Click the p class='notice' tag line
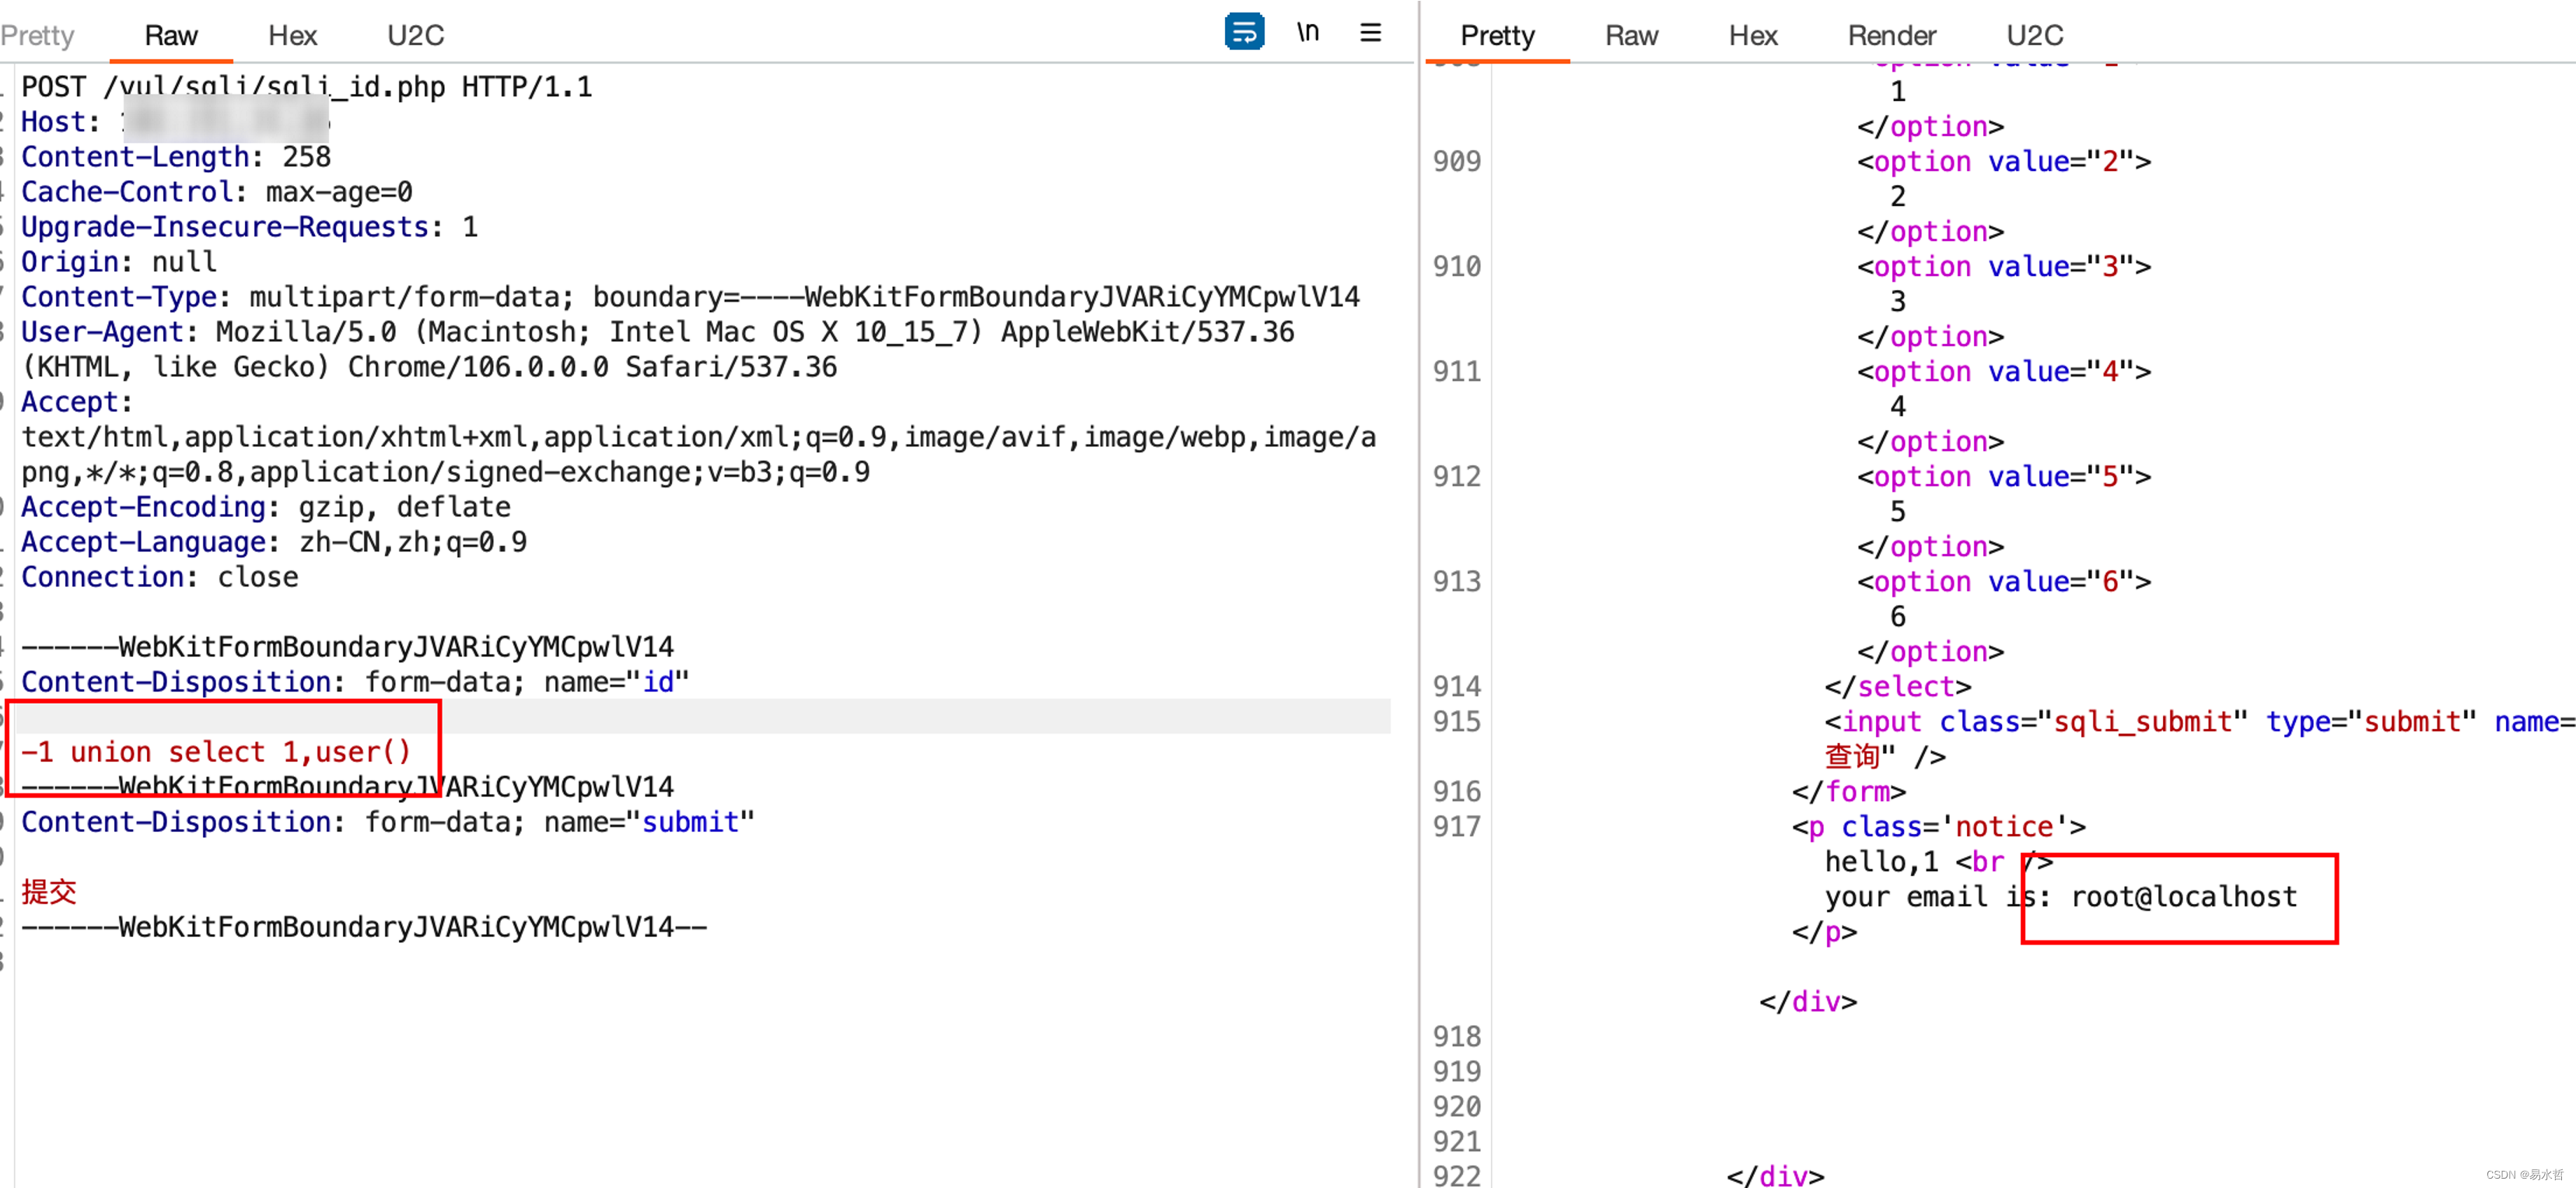This screenshot has height=1188, width=2576. click(x=1938, y=826)
